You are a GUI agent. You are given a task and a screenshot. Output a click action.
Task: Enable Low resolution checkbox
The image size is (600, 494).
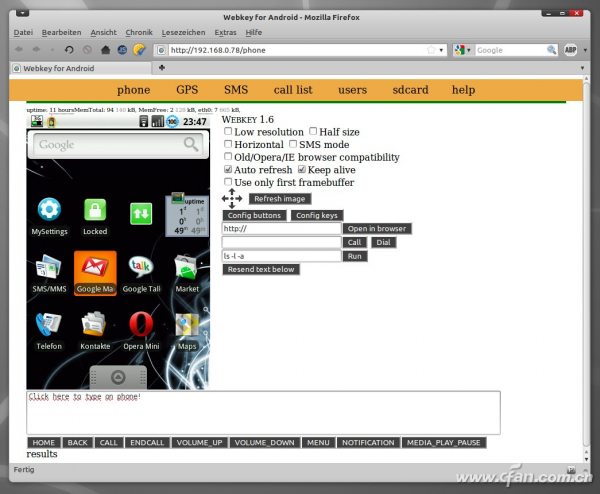[x=228, y=131]
